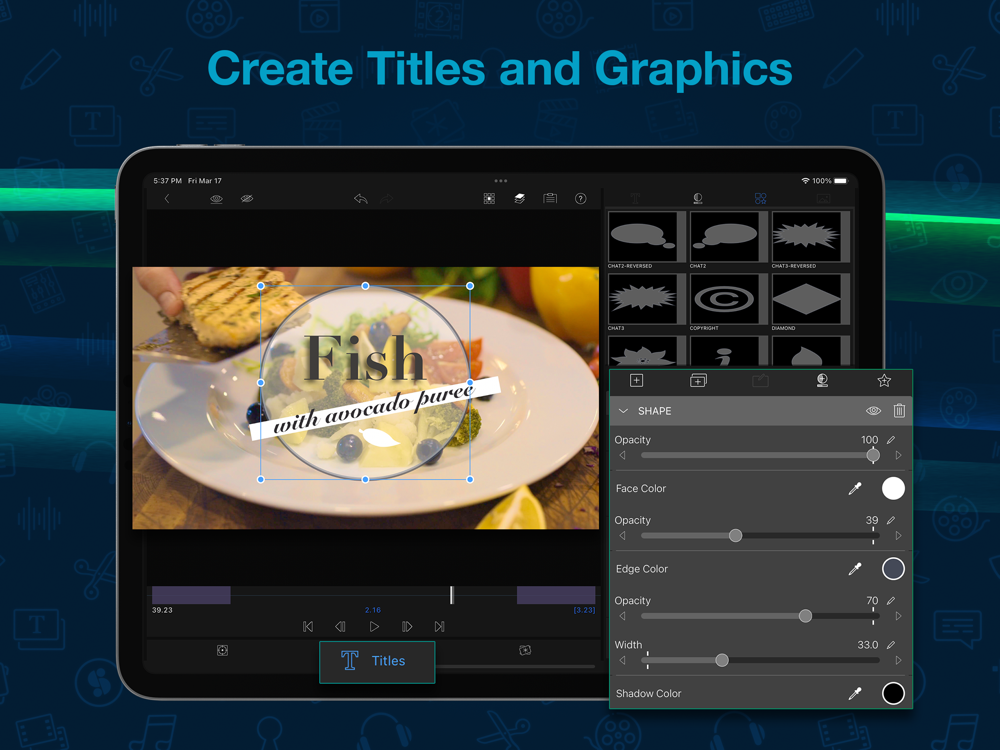Delete the SHAPE layer with trash icon

899,411
